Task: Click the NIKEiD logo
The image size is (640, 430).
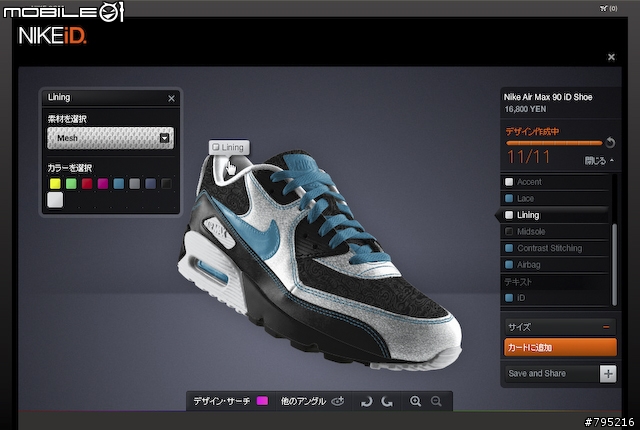Action: point(52,36)
